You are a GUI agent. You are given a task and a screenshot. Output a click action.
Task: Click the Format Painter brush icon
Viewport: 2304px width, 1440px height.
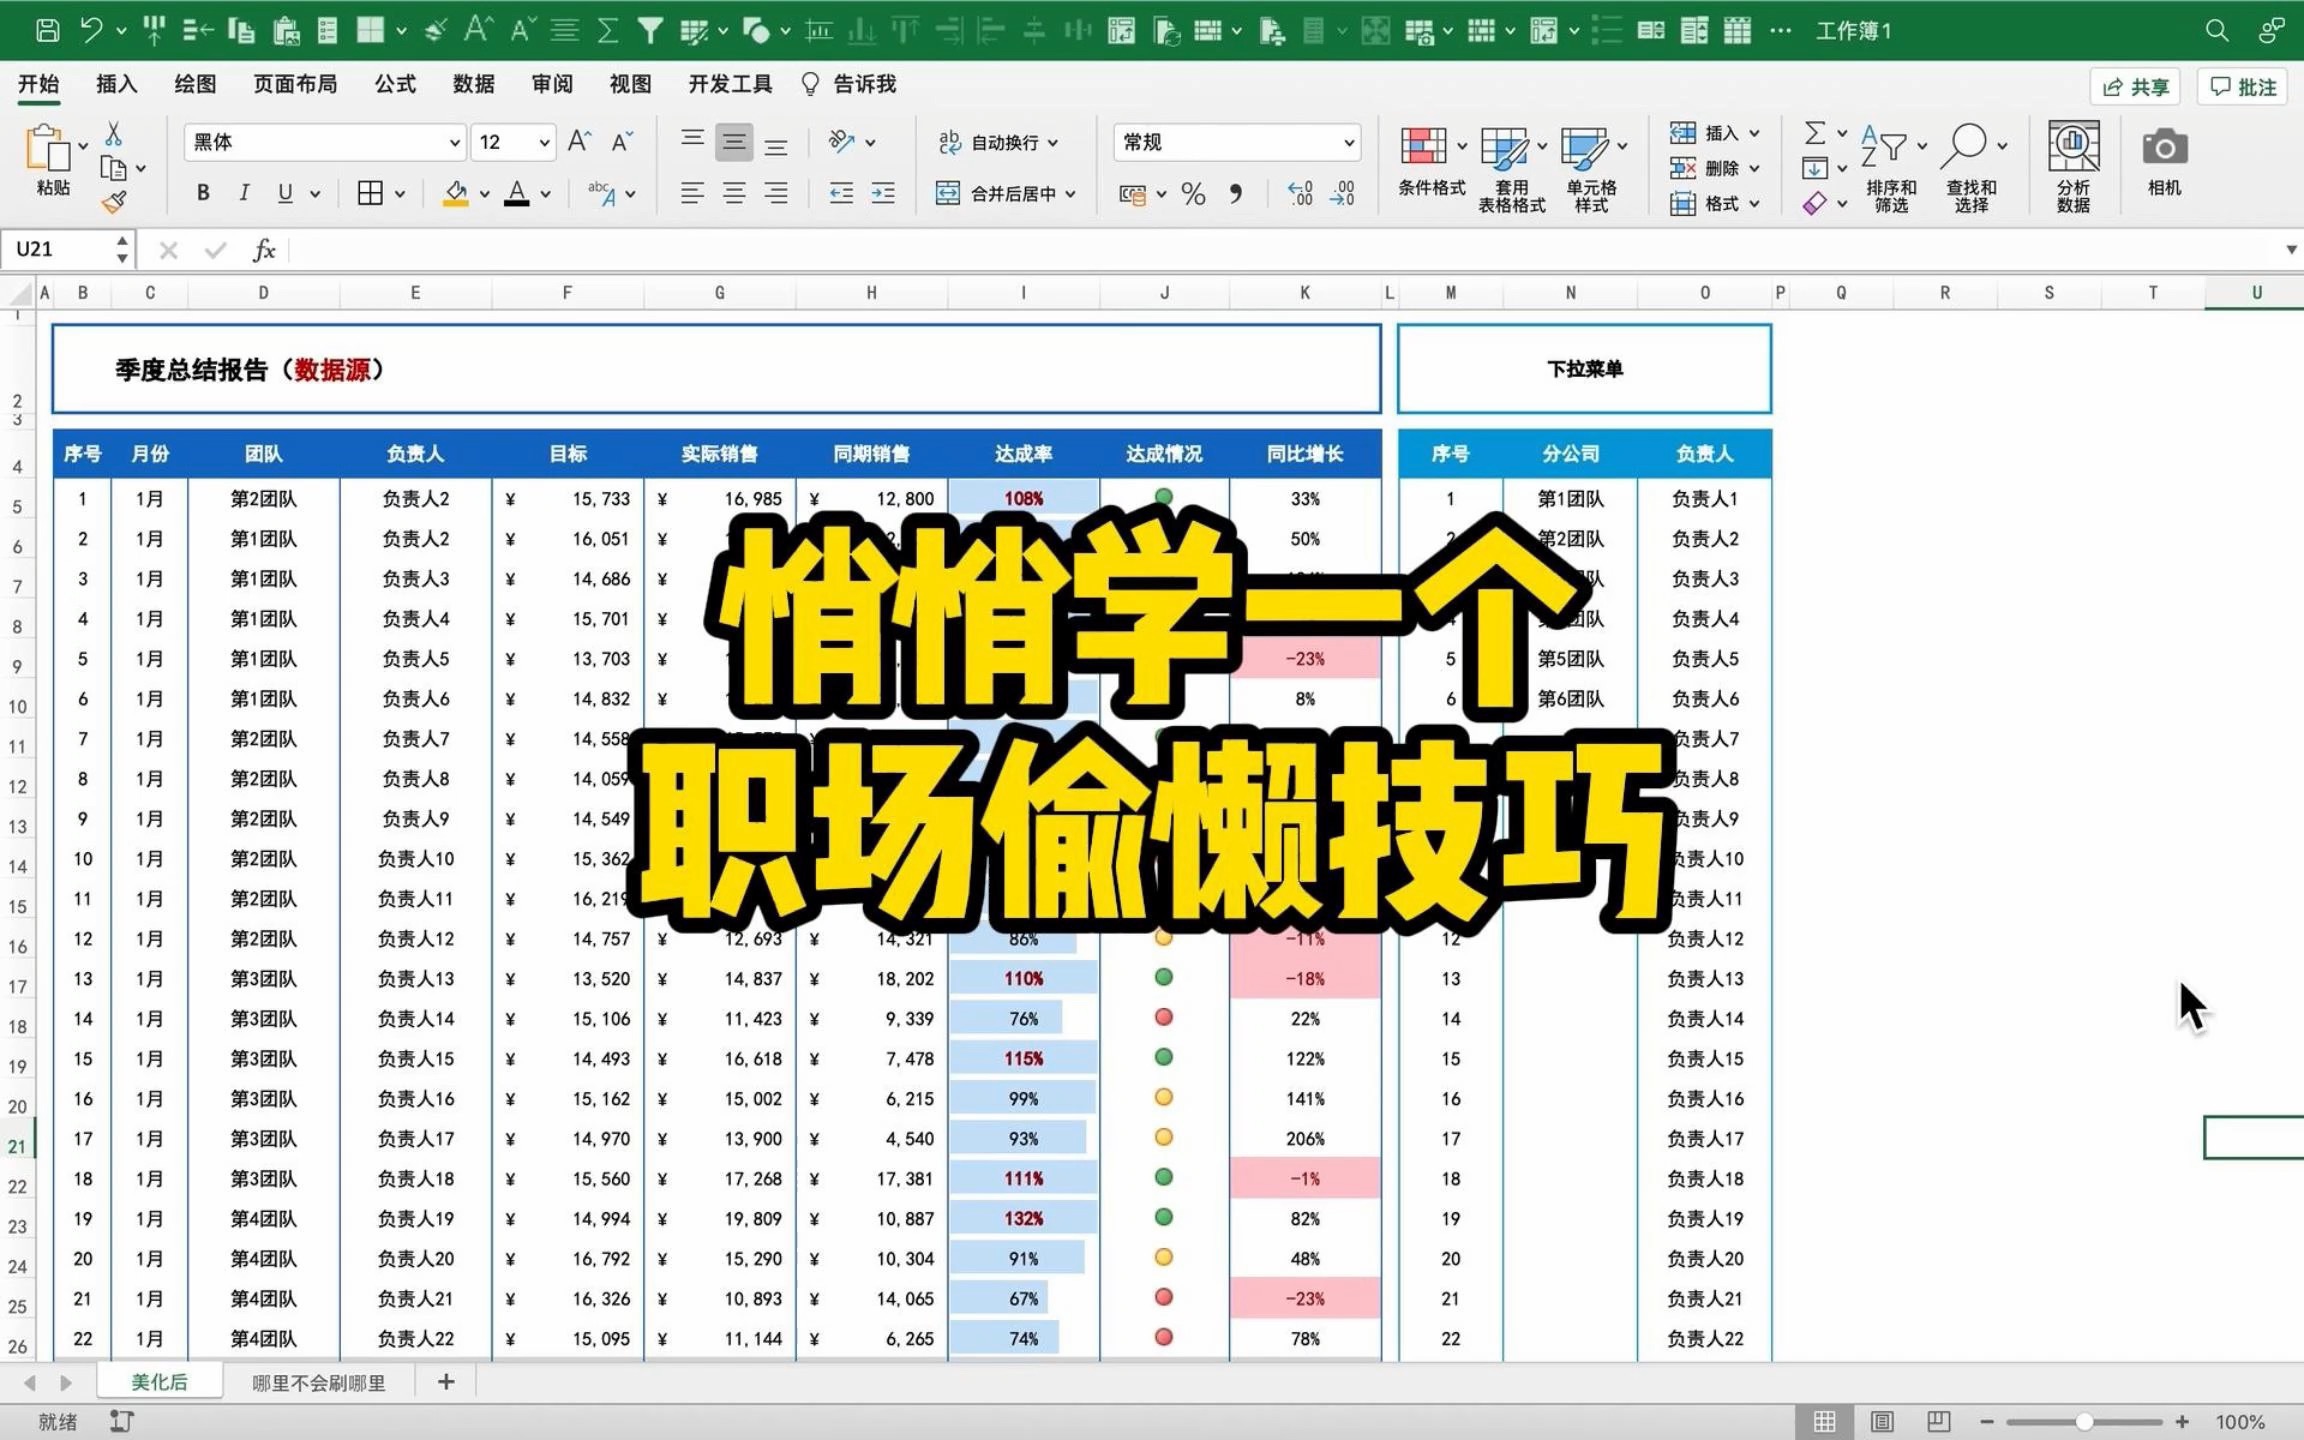pos(113,202)
